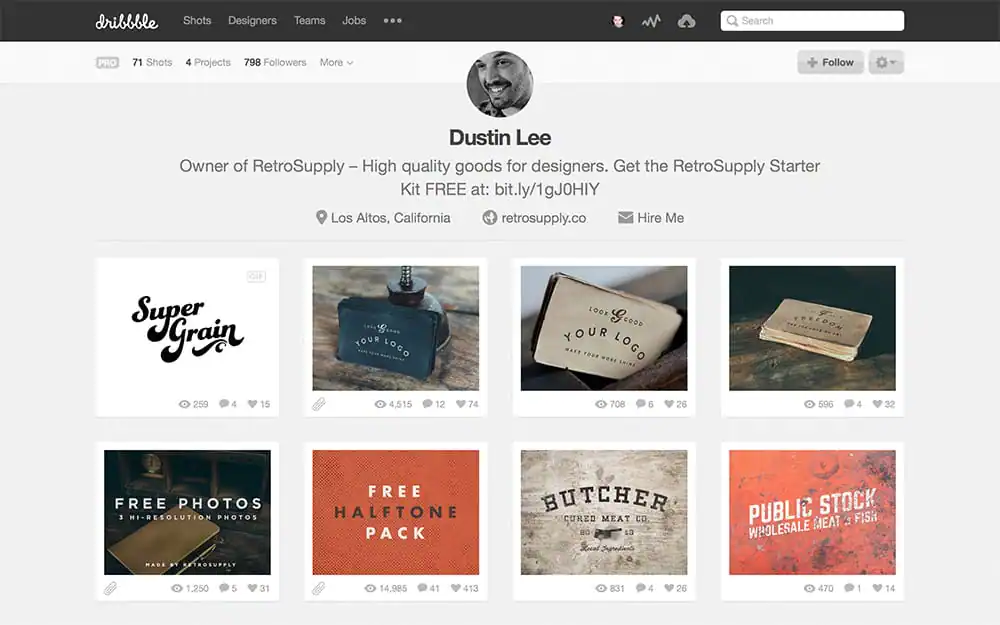Open the kraft paper Your Logo shot

click(x=604, y=328)
